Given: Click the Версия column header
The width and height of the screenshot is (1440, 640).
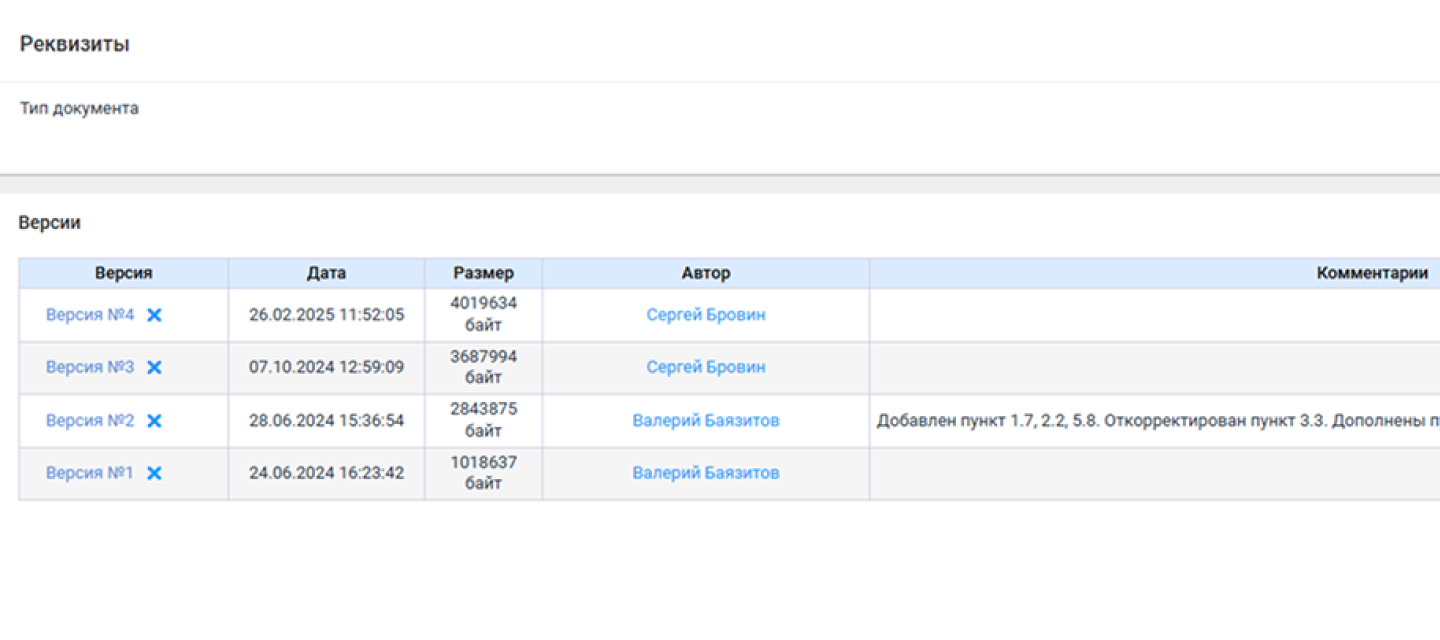Looking at the screenshot, I should pos(124,273).
